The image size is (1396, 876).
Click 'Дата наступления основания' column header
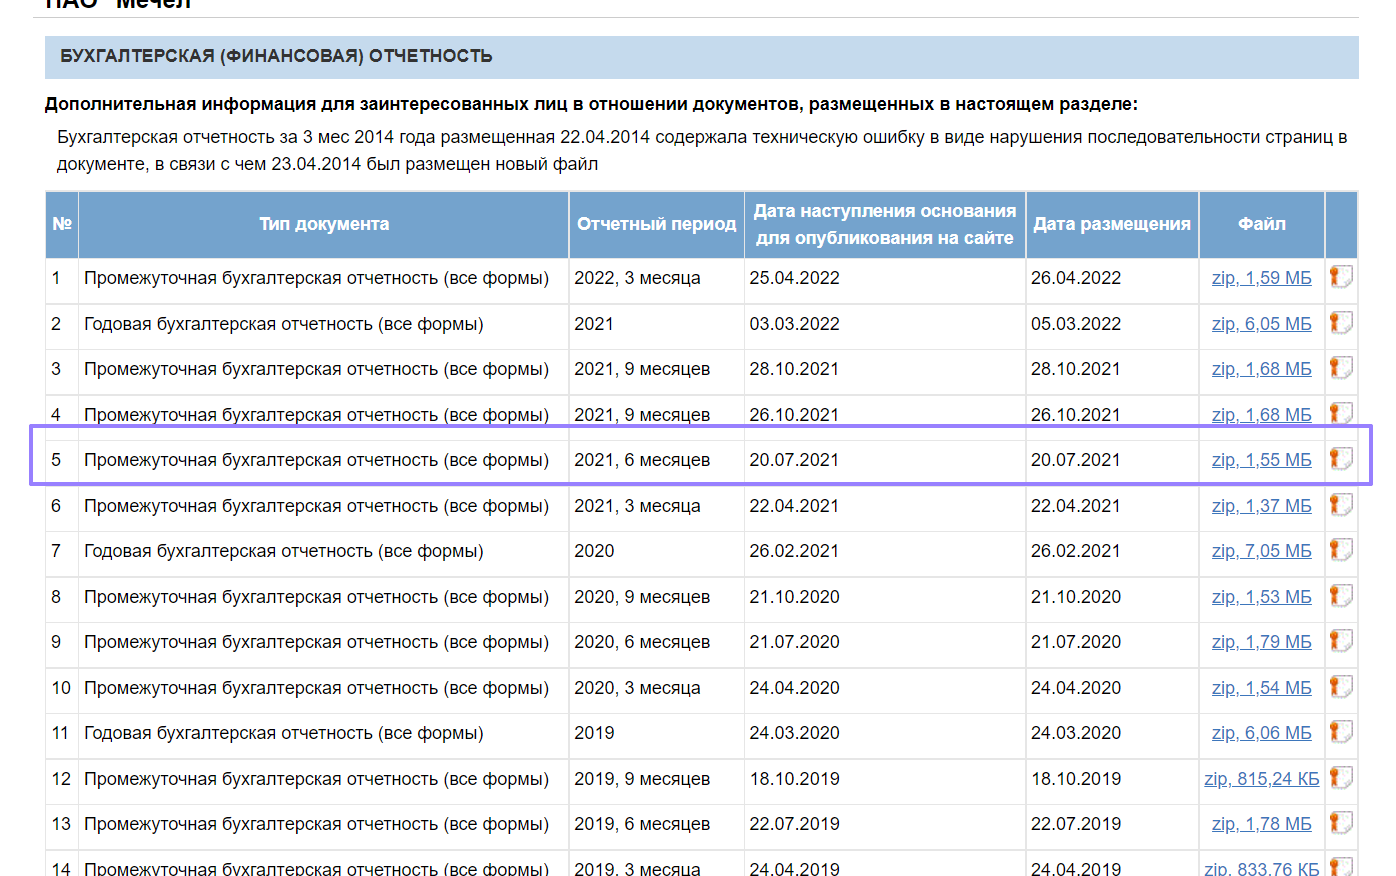[x=885, y=224]
